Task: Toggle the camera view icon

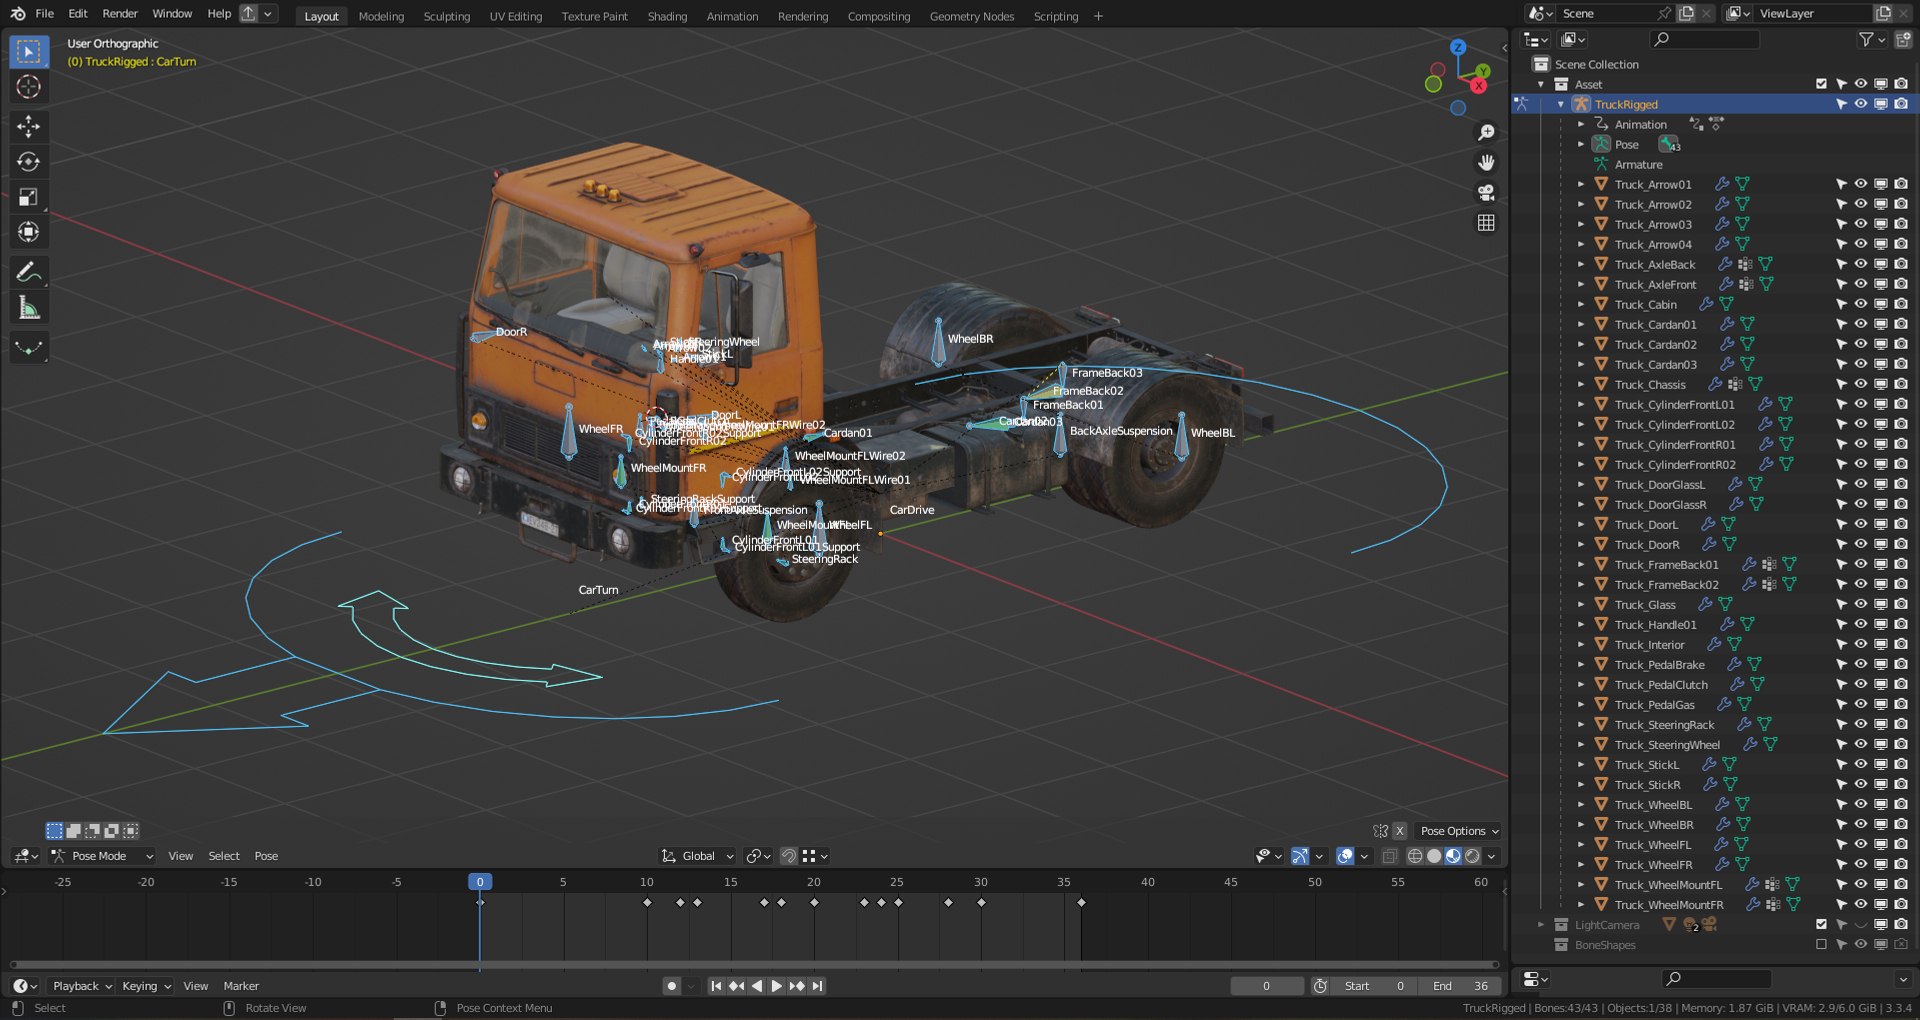Action: (1487, 192)
